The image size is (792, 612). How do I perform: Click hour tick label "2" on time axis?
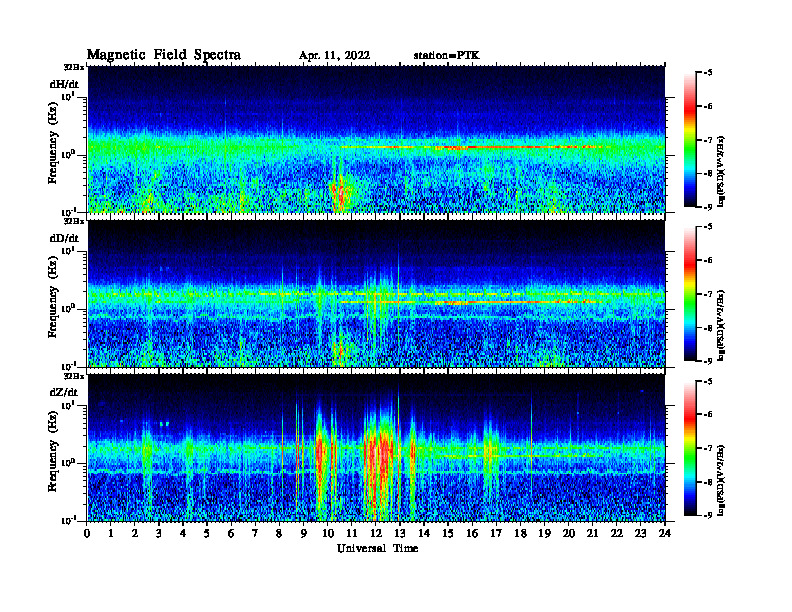135,534
